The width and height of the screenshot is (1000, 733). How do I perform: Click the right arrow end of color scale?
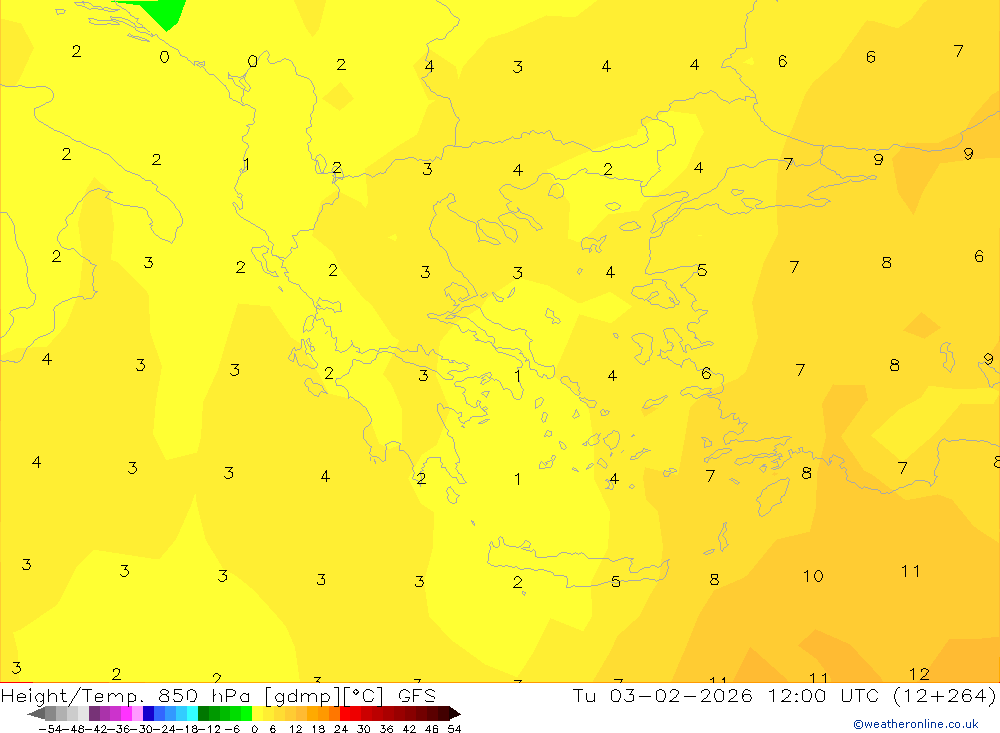point(453,713)
